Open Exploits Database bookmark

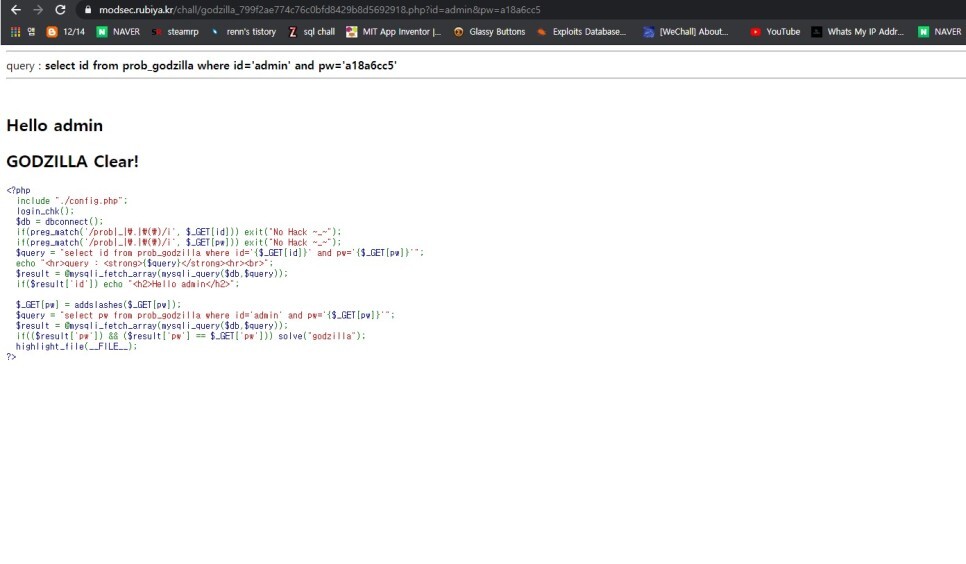tap(581, 31)
